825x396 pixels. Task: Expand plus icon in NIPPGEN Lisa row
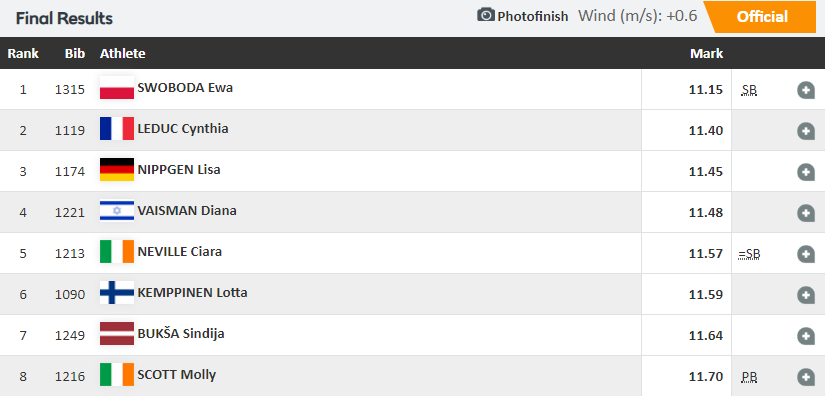point(806,172)
